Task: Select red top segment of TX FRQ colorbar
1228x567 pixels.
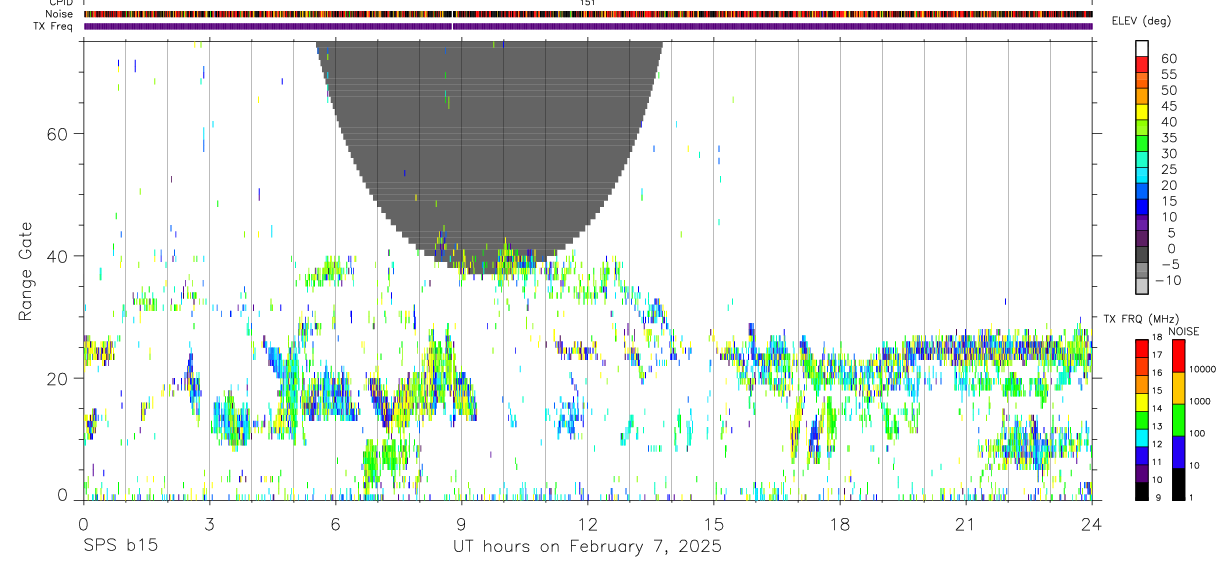Action: [1141, 347]
